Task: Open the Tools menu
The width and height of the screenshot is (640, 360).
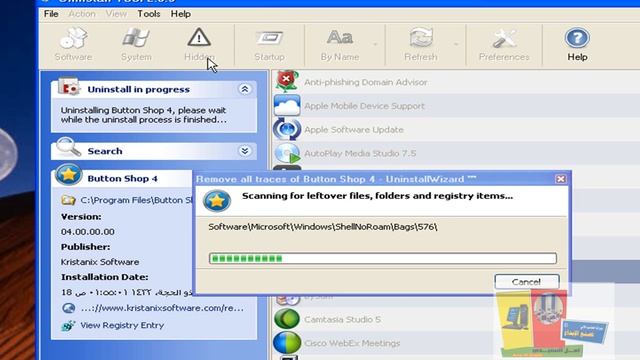Action: tap(149, 14)
